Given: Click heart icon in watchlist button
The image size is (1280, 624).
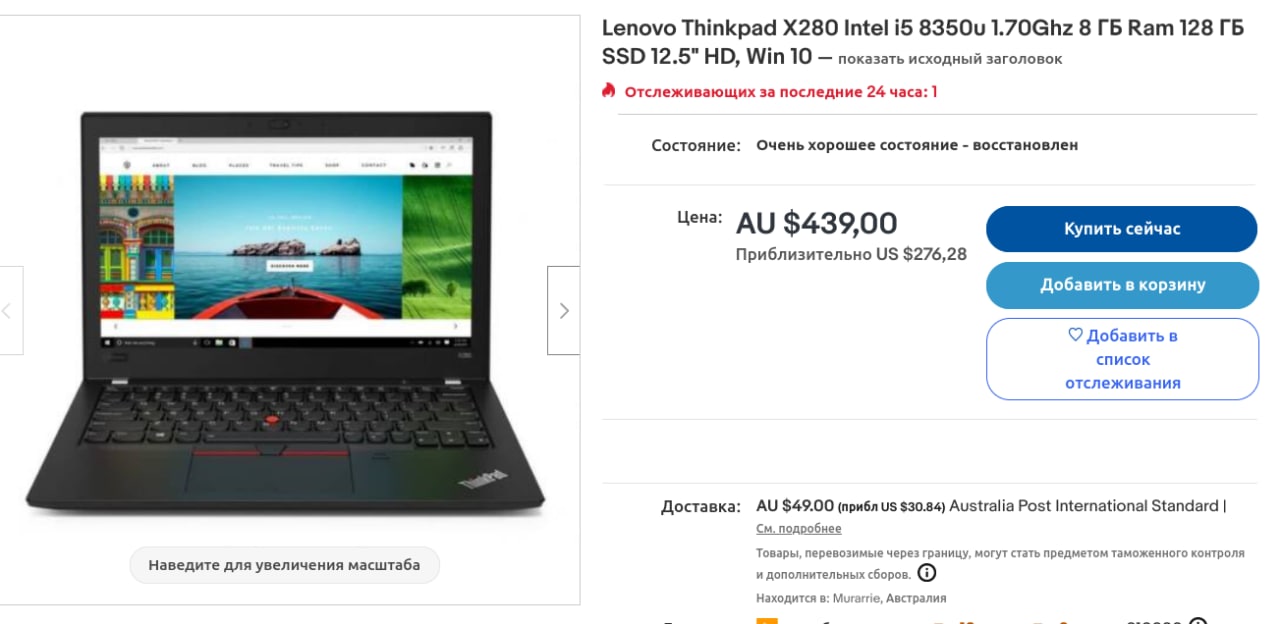Looking at the screenshot, I should [x=1075, y=335].
